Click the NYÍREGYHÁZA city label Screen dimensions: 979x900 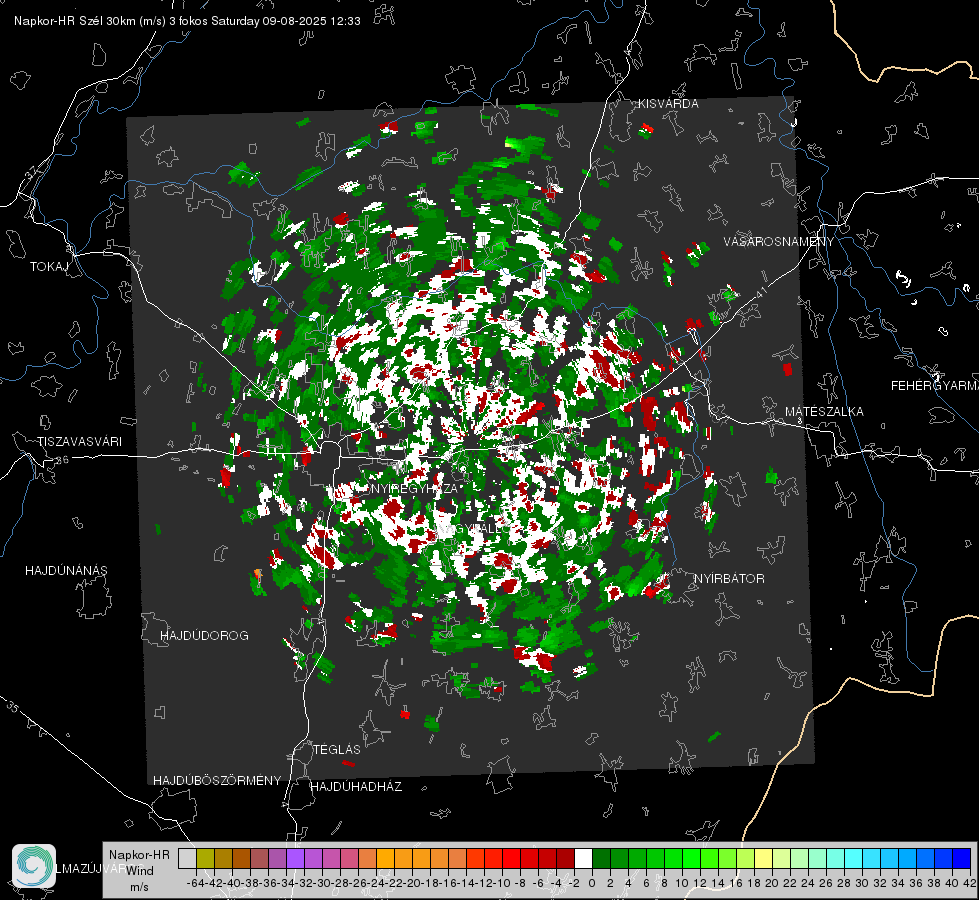(x=415, y=488)
